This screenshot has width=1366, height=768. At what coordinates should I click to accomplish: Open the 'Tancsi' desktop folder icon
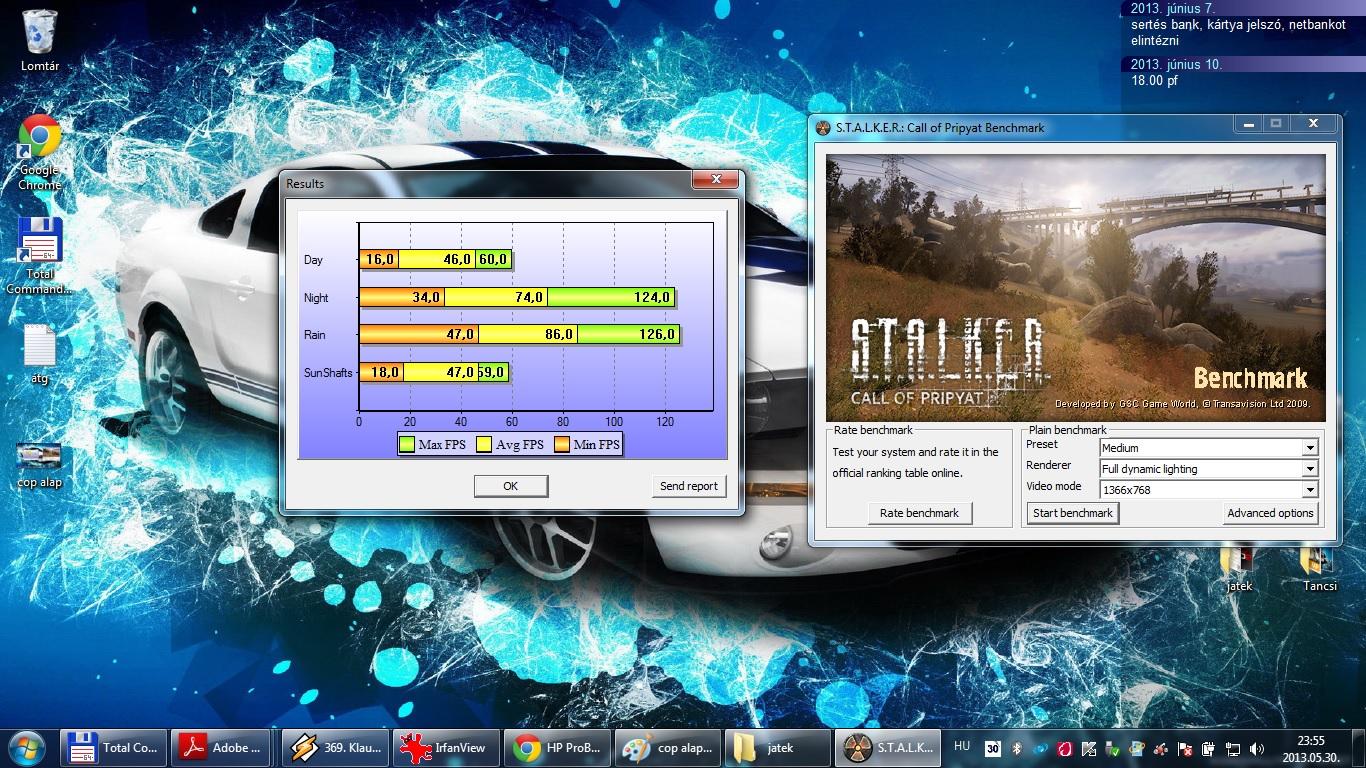pos(1320,568)
